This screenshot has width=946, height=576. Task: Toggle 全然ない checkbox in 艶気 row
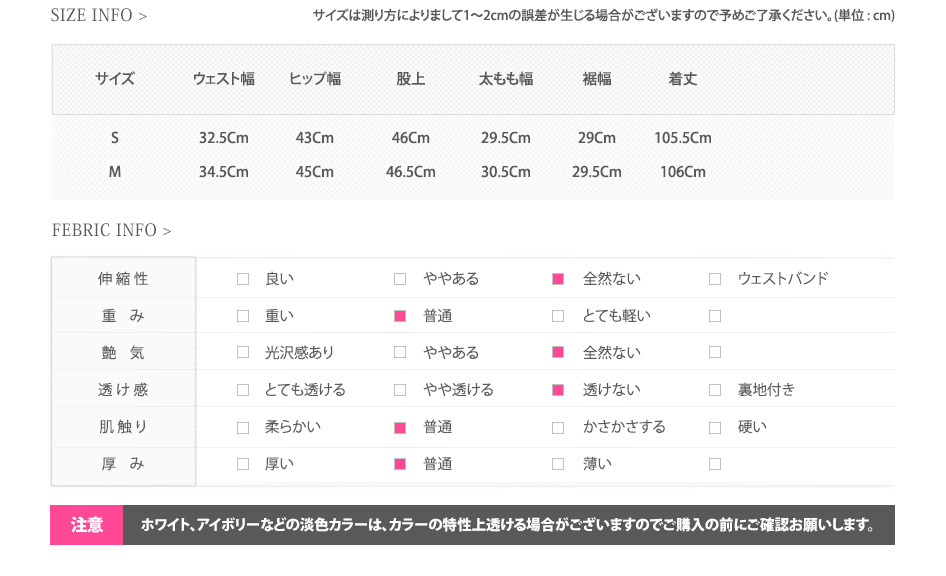[558, 352]
